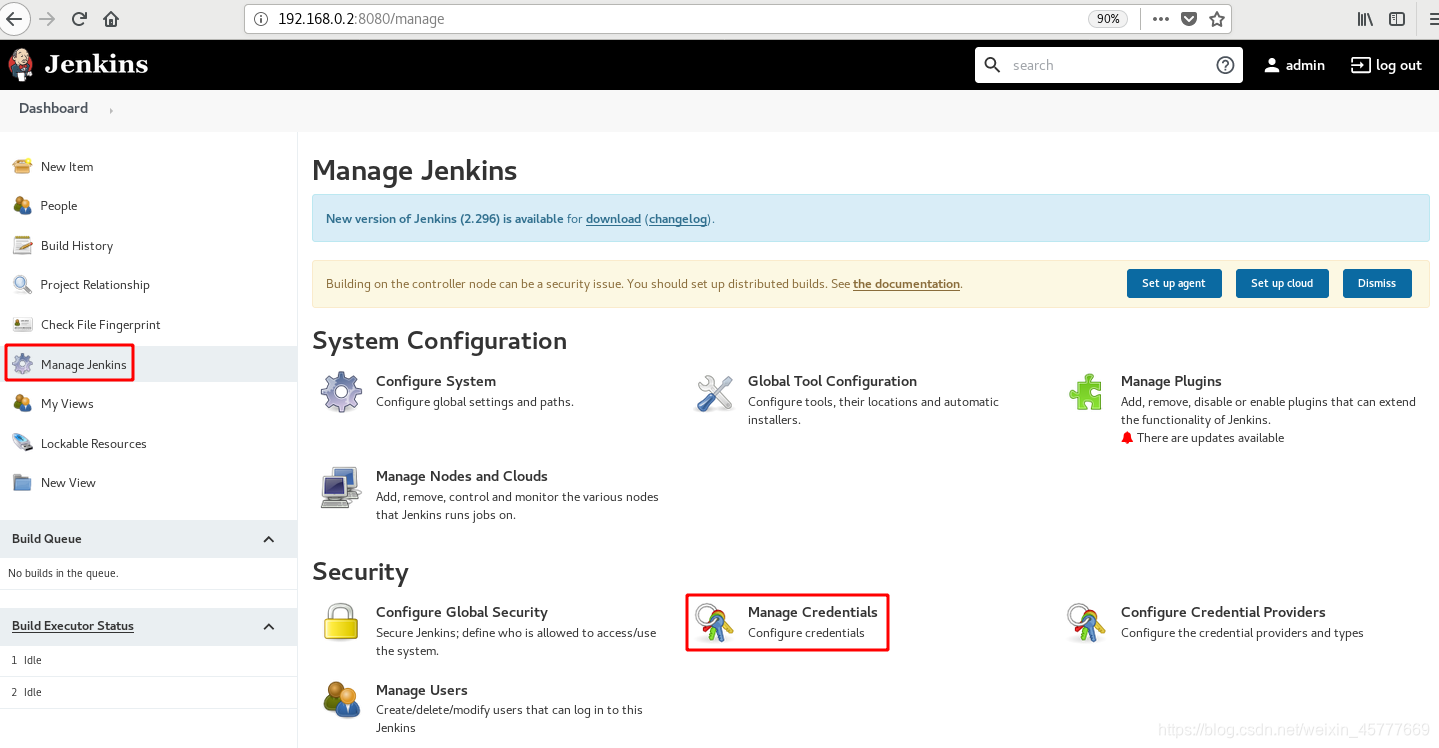This screenshot has width=1439, height=748.
Task: Click the Manage Users people icon
Action: tap(341, 700)
